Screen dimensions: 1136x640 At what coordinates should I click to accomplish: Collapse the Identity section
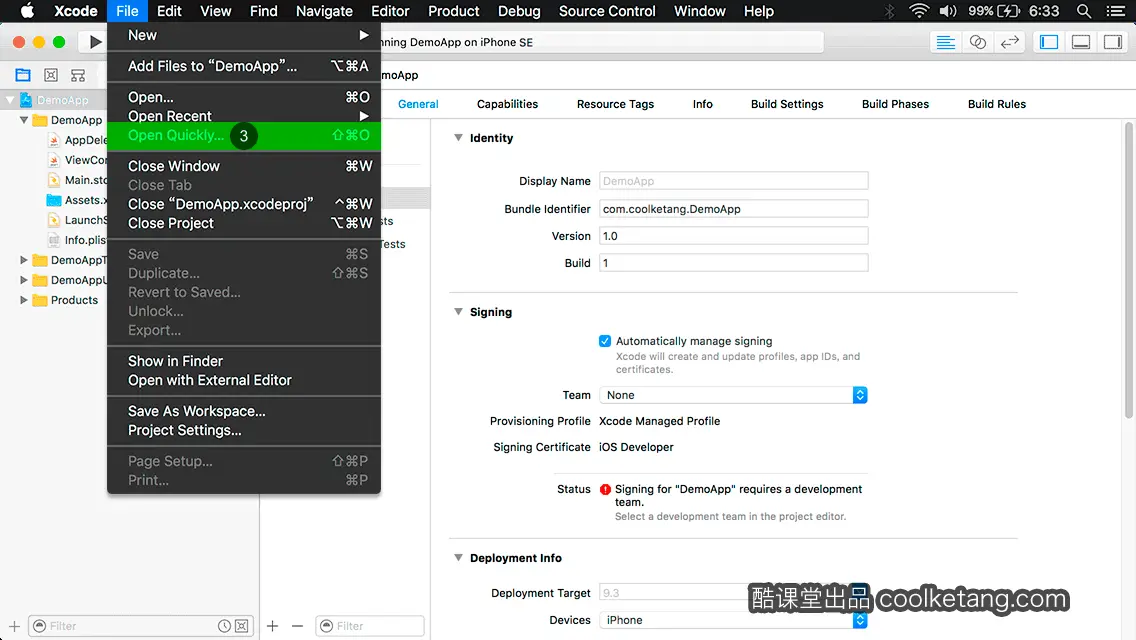coord(459,138)
